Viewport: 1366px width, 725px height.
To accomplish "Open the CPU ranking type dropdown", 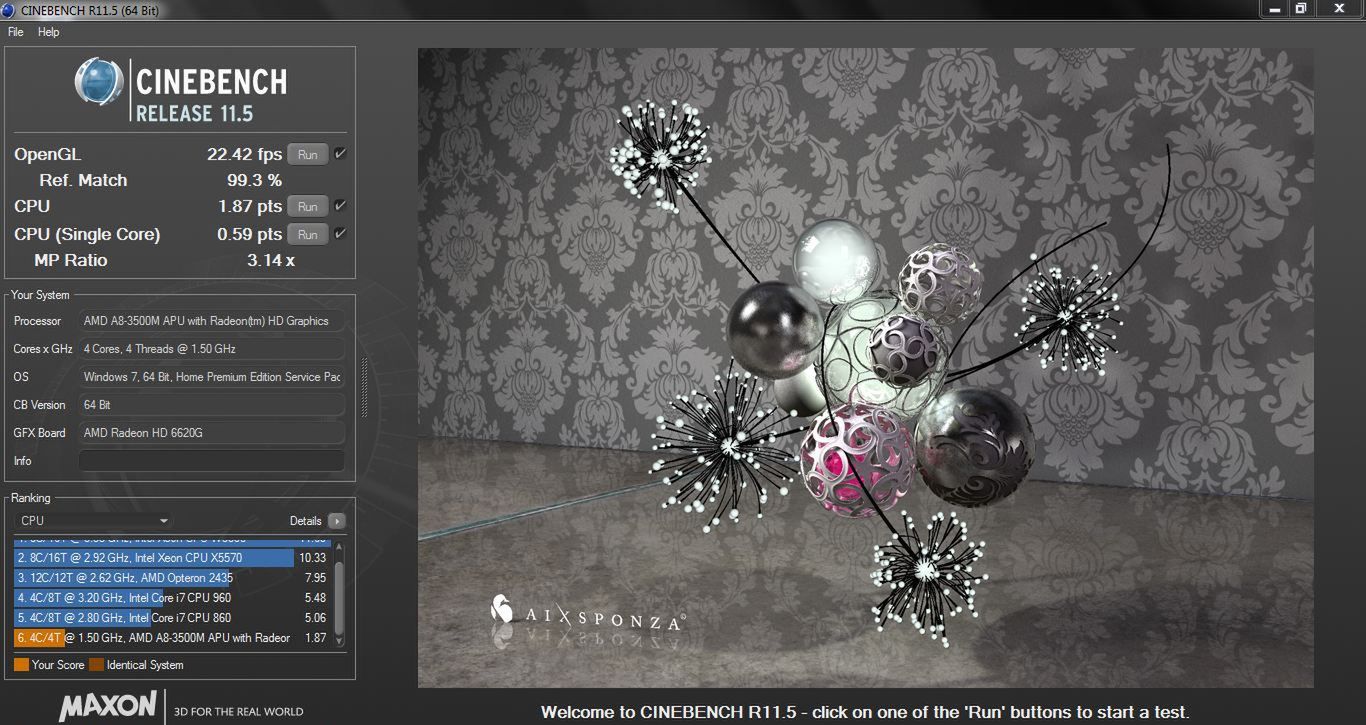I will [x=94, y=521].
